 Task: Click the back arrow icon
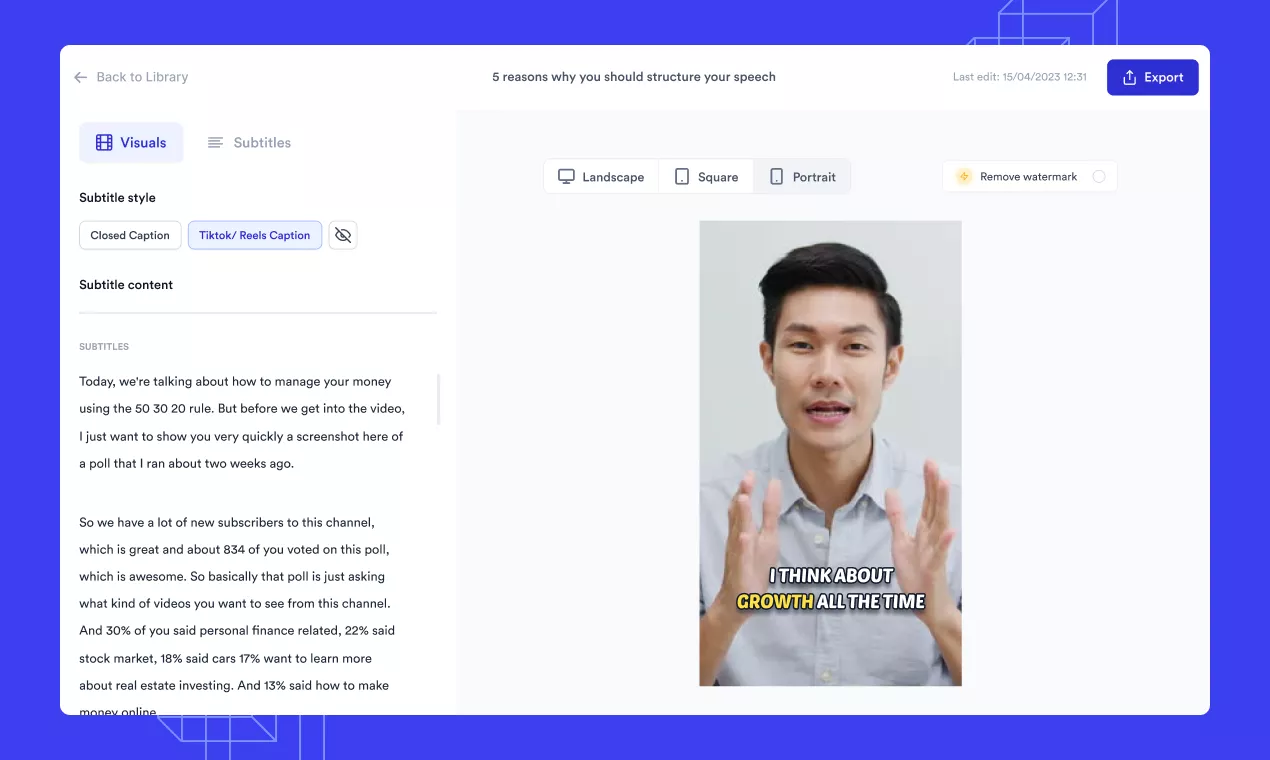[81, 77]
